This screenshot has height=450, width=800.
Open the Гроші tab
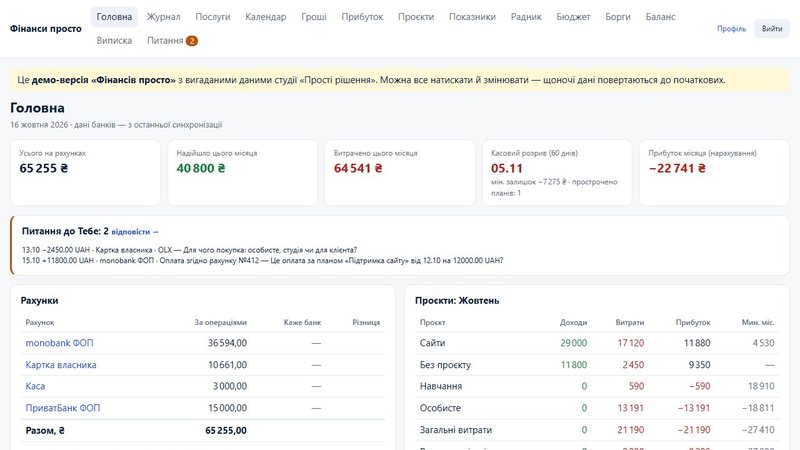click(x=314, y=17)
